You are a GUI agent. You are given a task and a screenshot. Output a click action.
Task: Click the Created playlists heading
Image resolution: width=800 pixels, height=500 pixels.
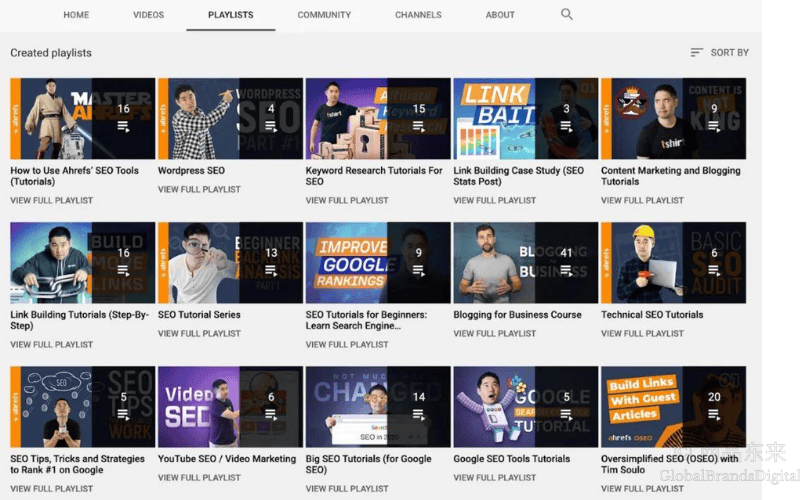51,53
